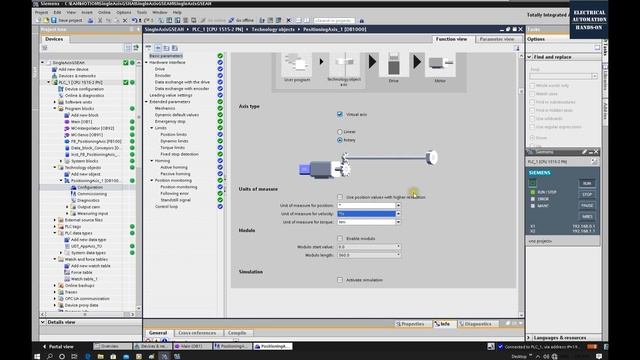Viewport: 640px width, 360px height.
Task: Click the Add new device icon in tree
Action: (54, 69)
